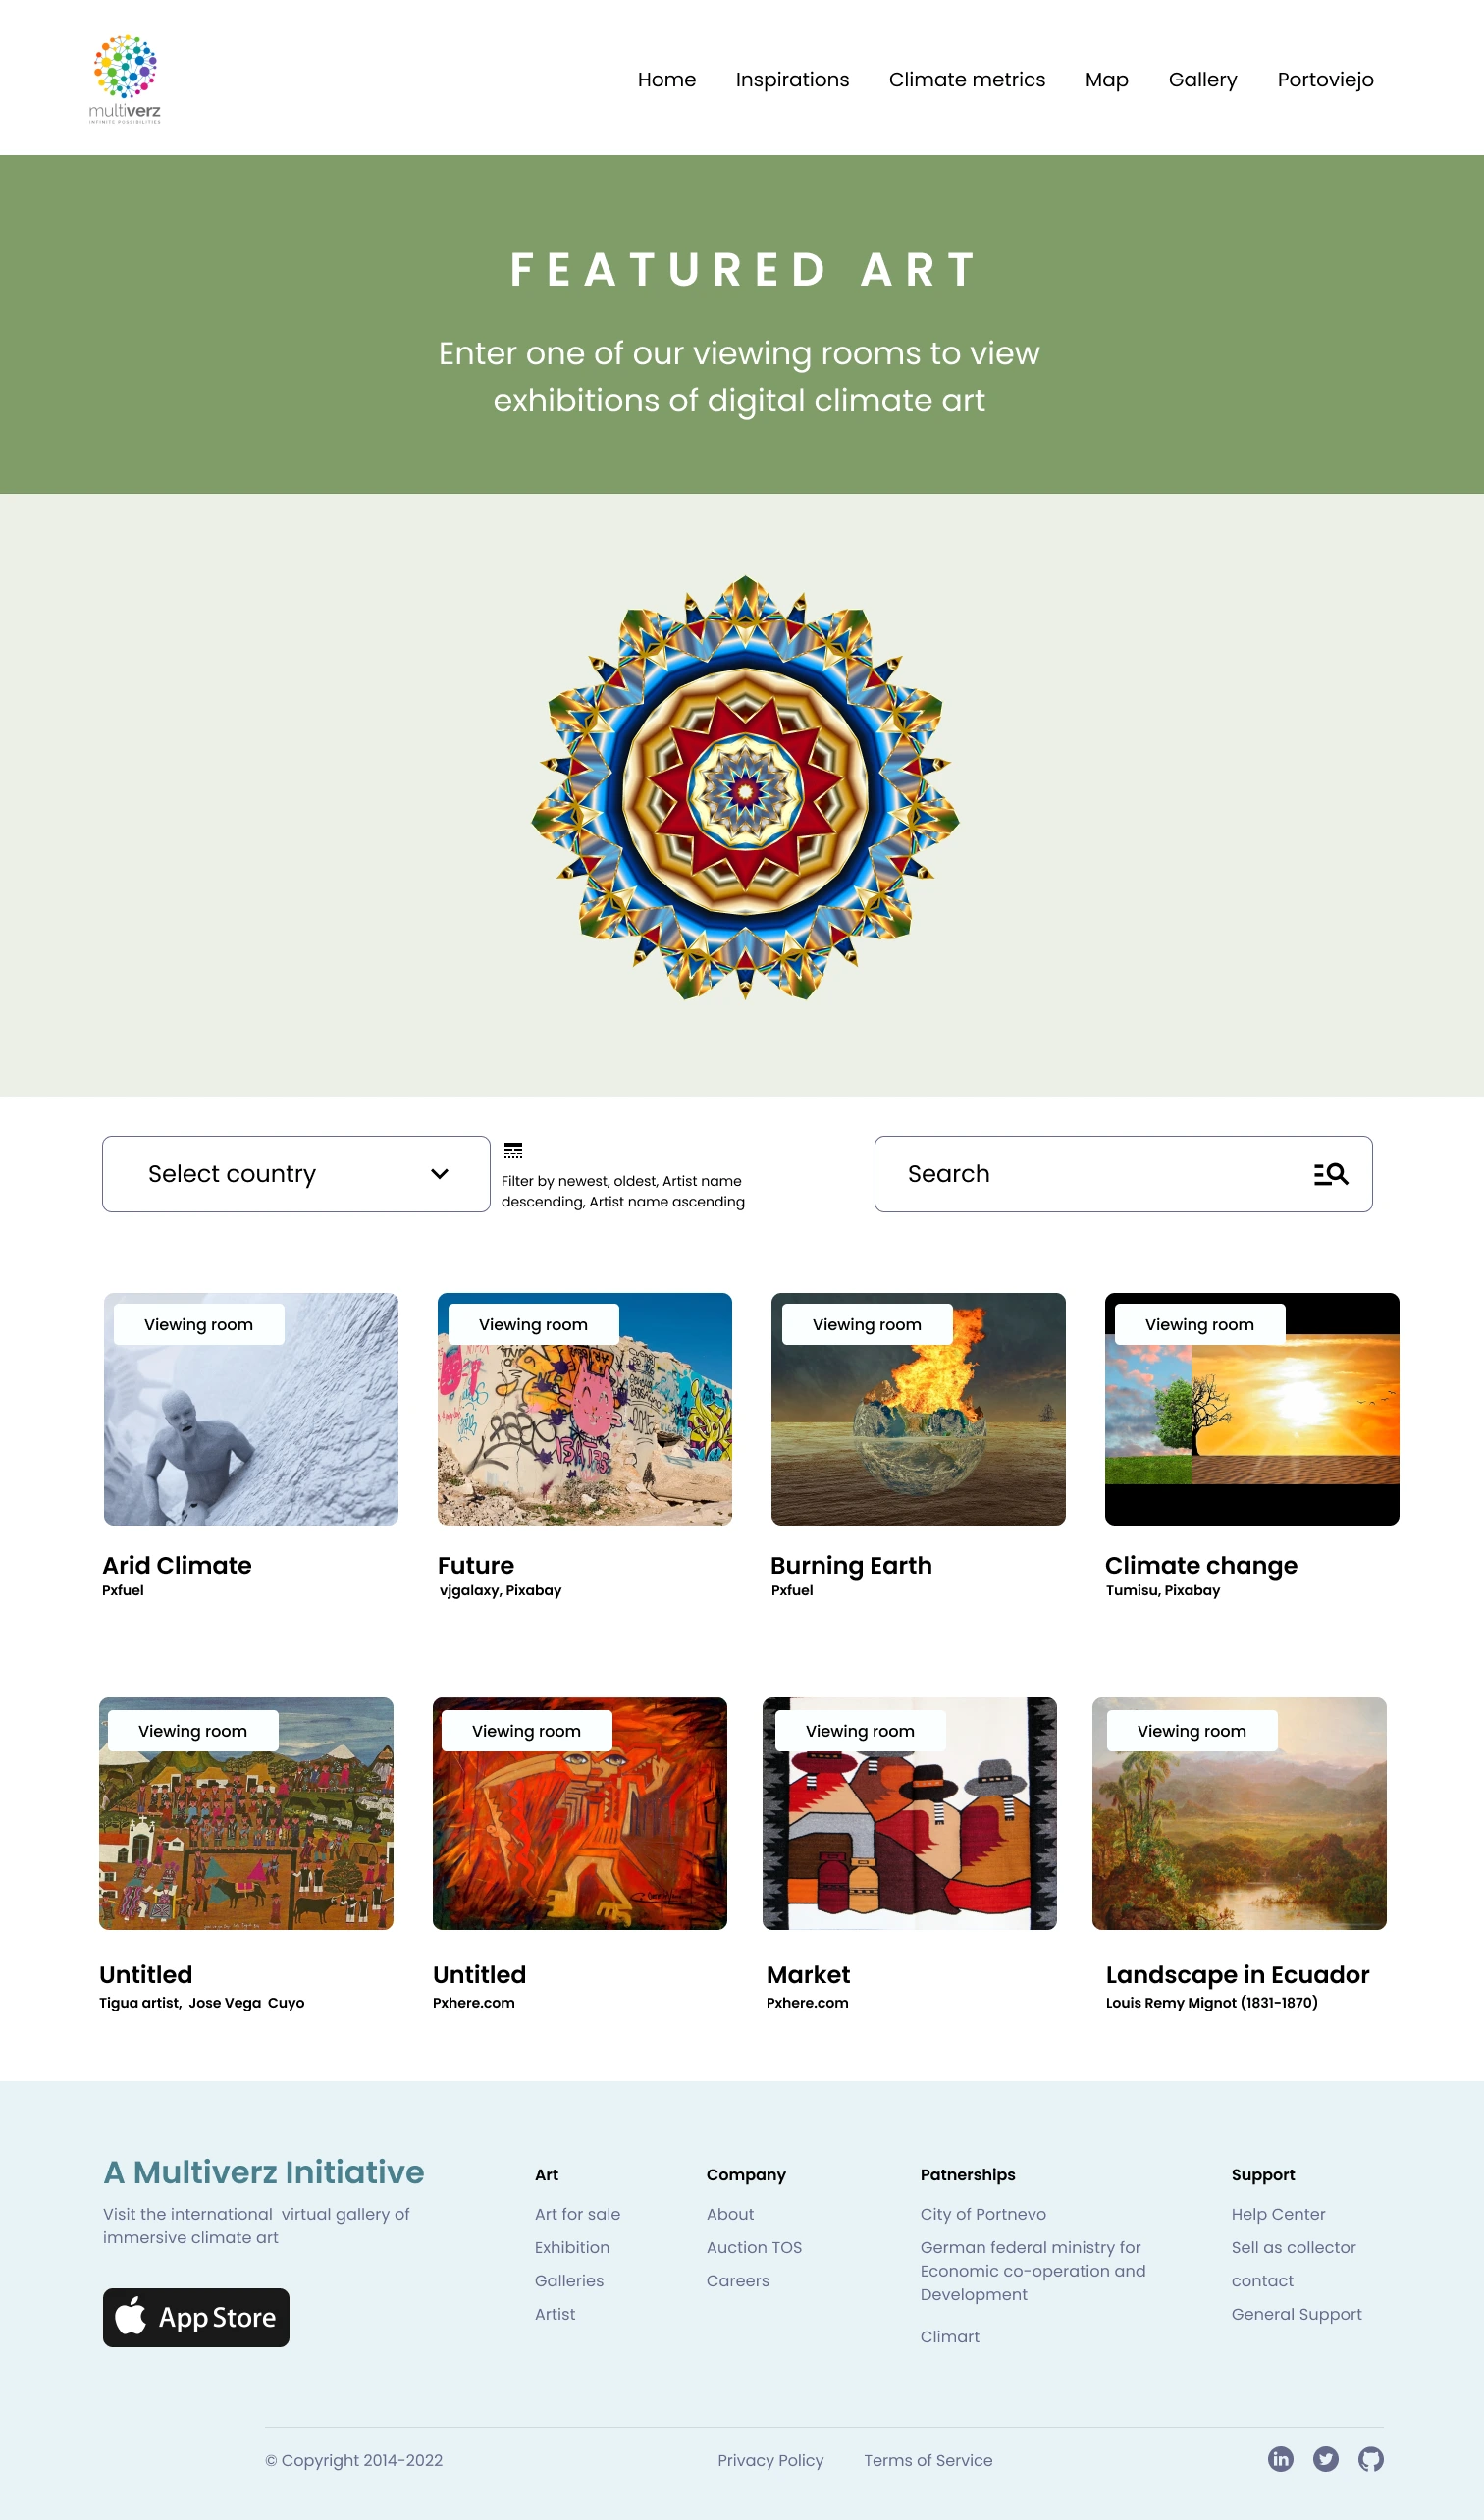Go to the Gallery menu item
Screen dimensions: 1484x2520
[1203, 80]
